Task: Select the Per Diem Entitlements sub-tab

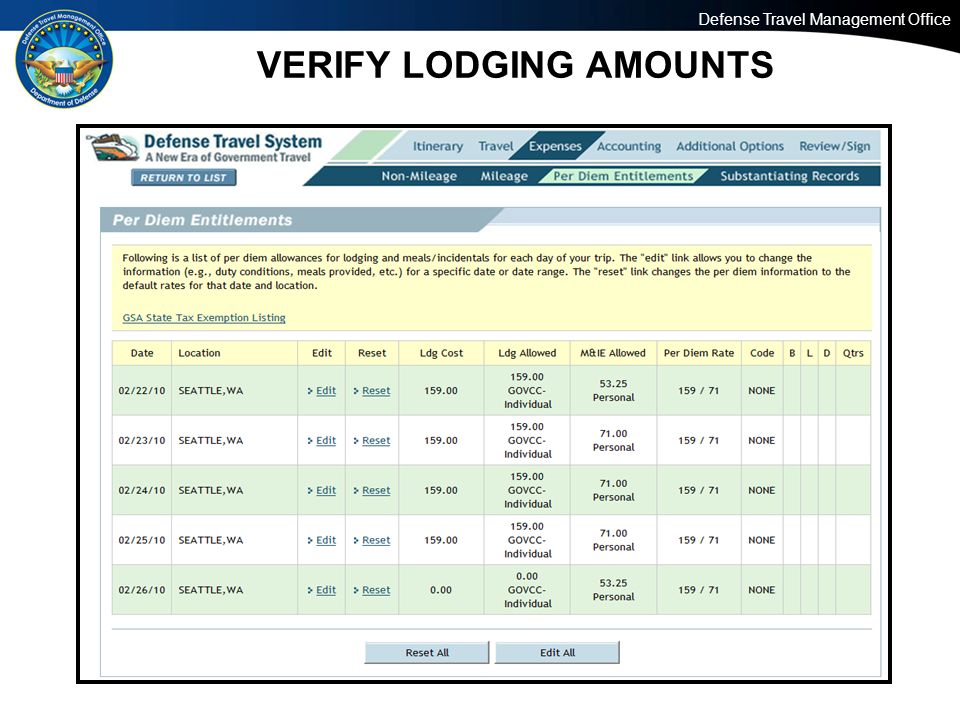Action: pyautogui.click(x=623, y=176)
